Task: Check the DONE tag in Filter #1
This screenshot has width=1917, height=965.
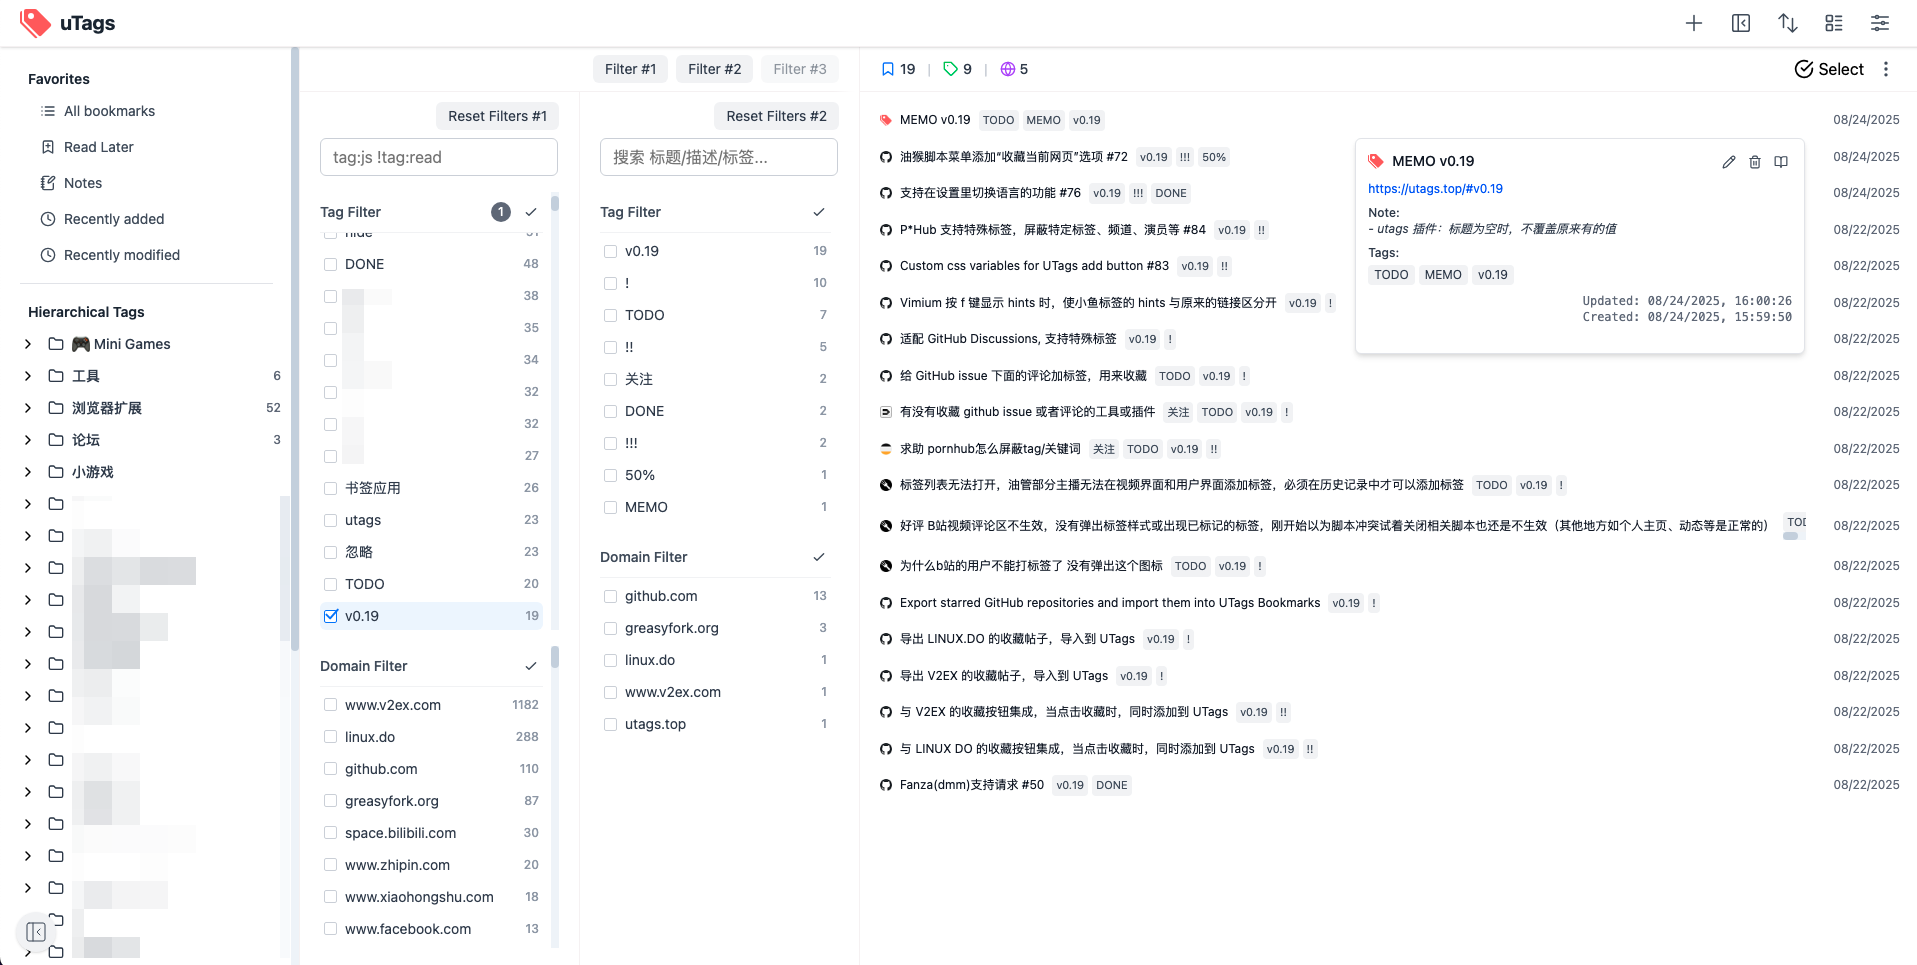Action: coord(331,264)
